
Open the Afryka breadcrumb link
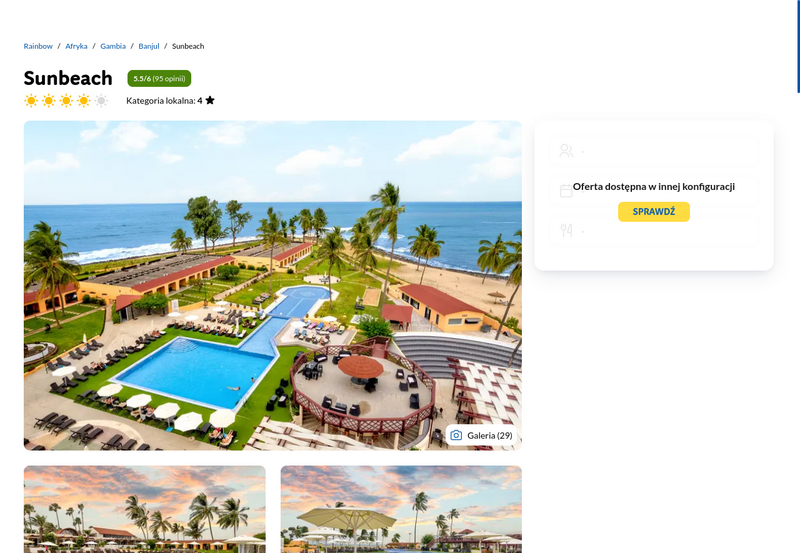pos(76,46)
